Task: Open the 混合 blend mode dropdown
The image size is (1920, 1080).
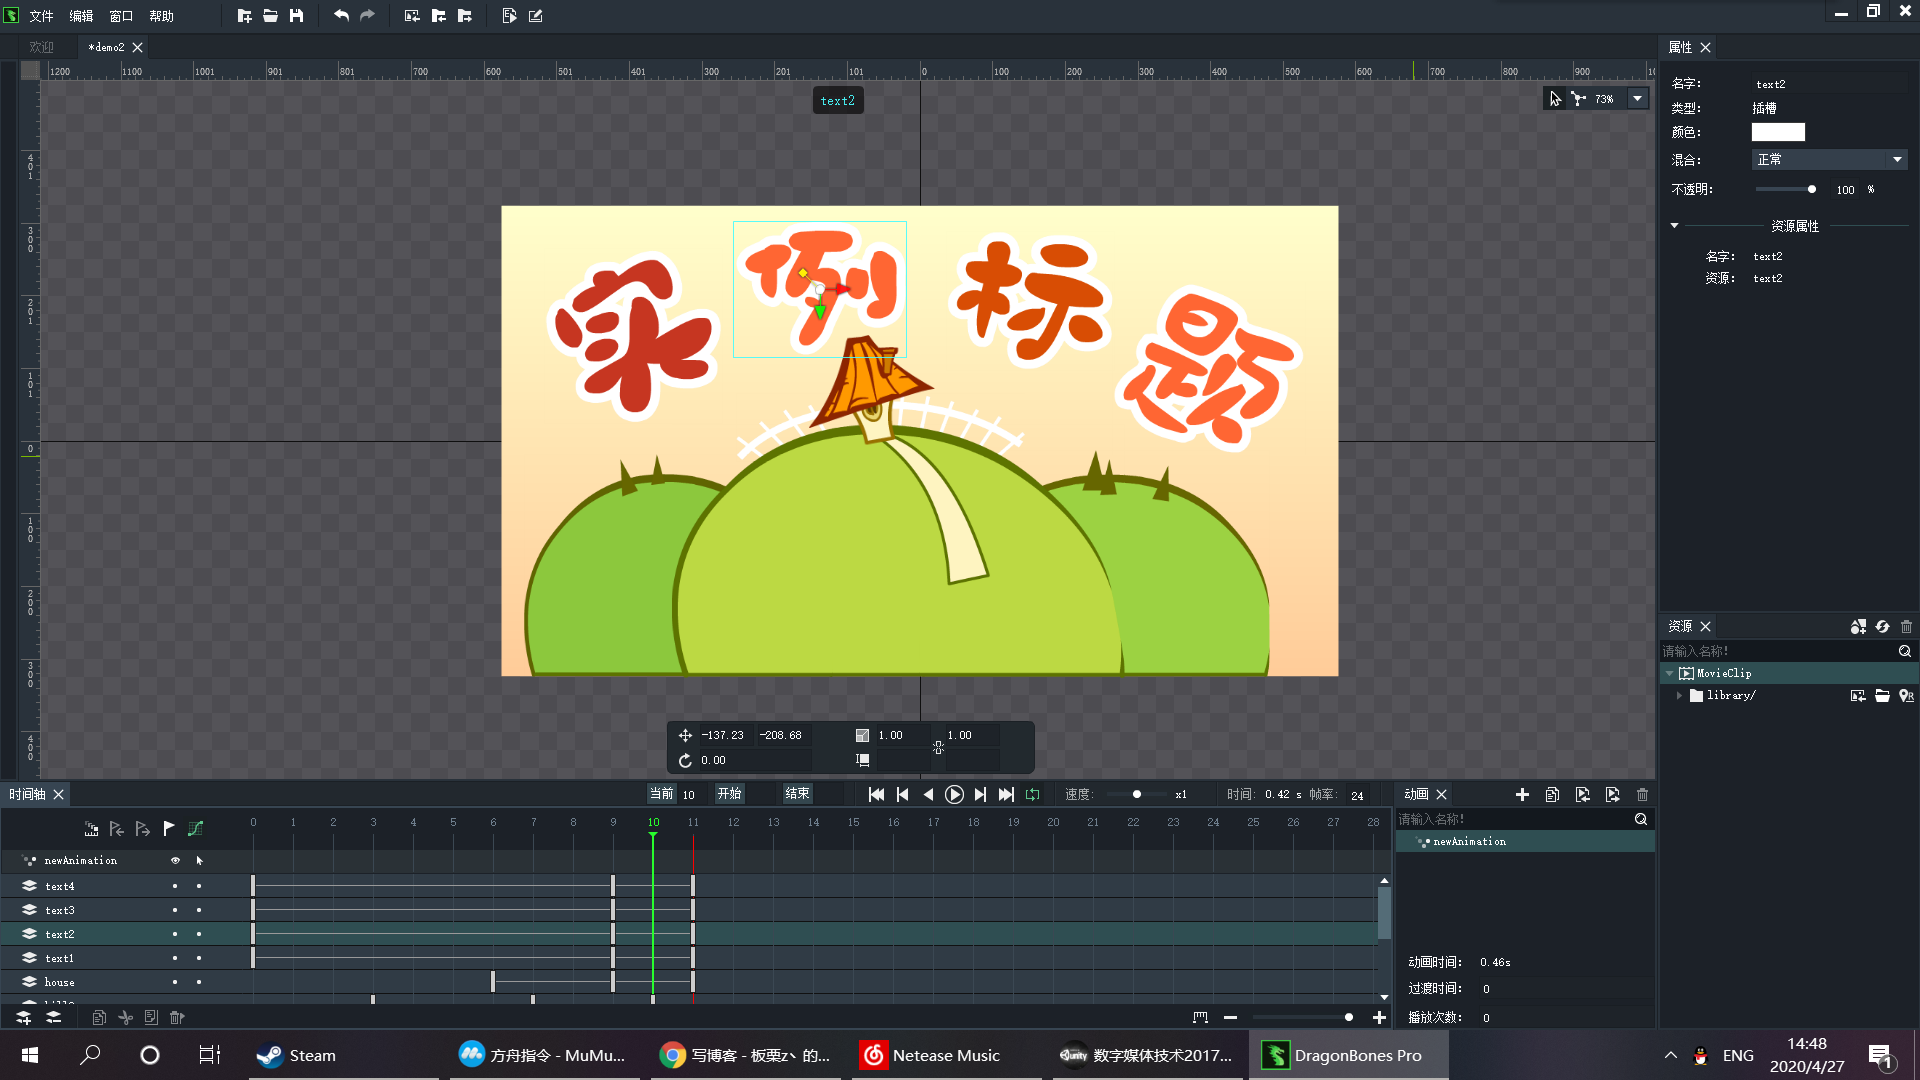Action: point(1829,160)
